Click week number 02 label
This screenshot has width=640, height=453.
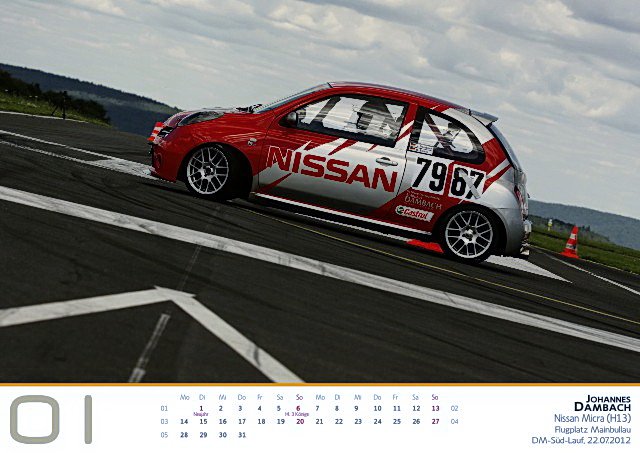(455, 408)
